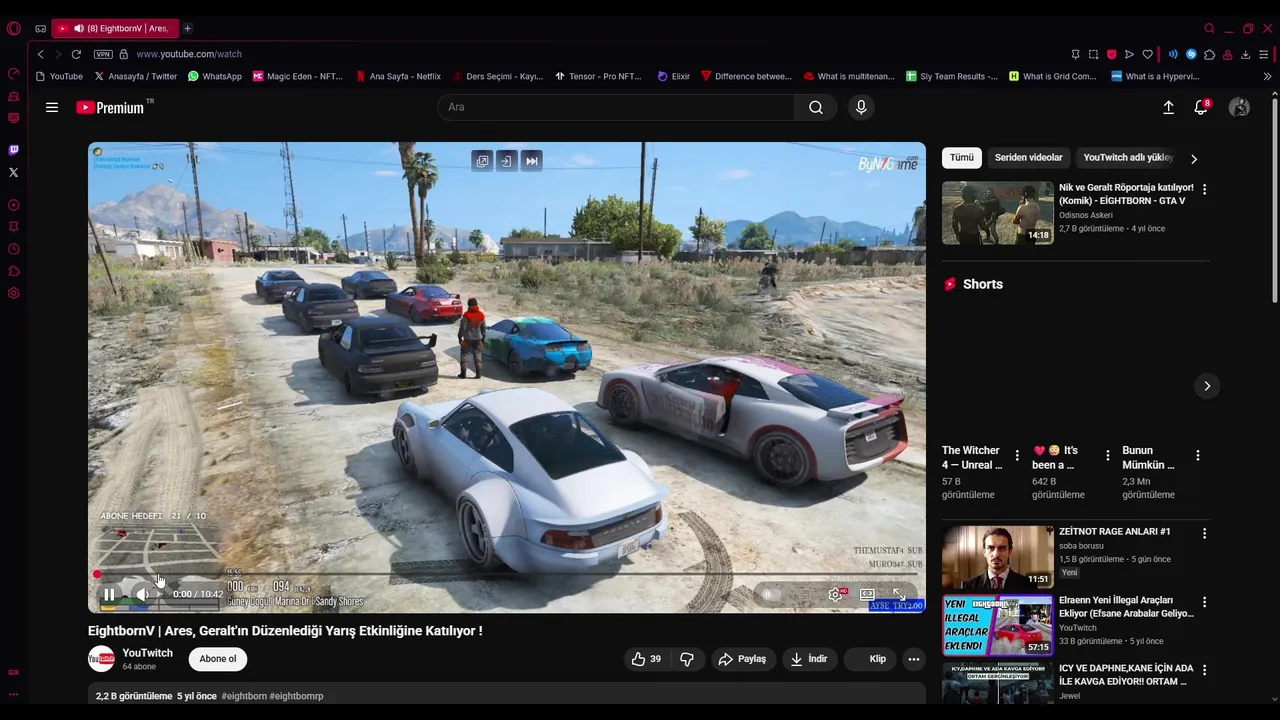Skip to the next video overlay button
This screenshot has width=1280, height=720.
[x=532, y=160]
